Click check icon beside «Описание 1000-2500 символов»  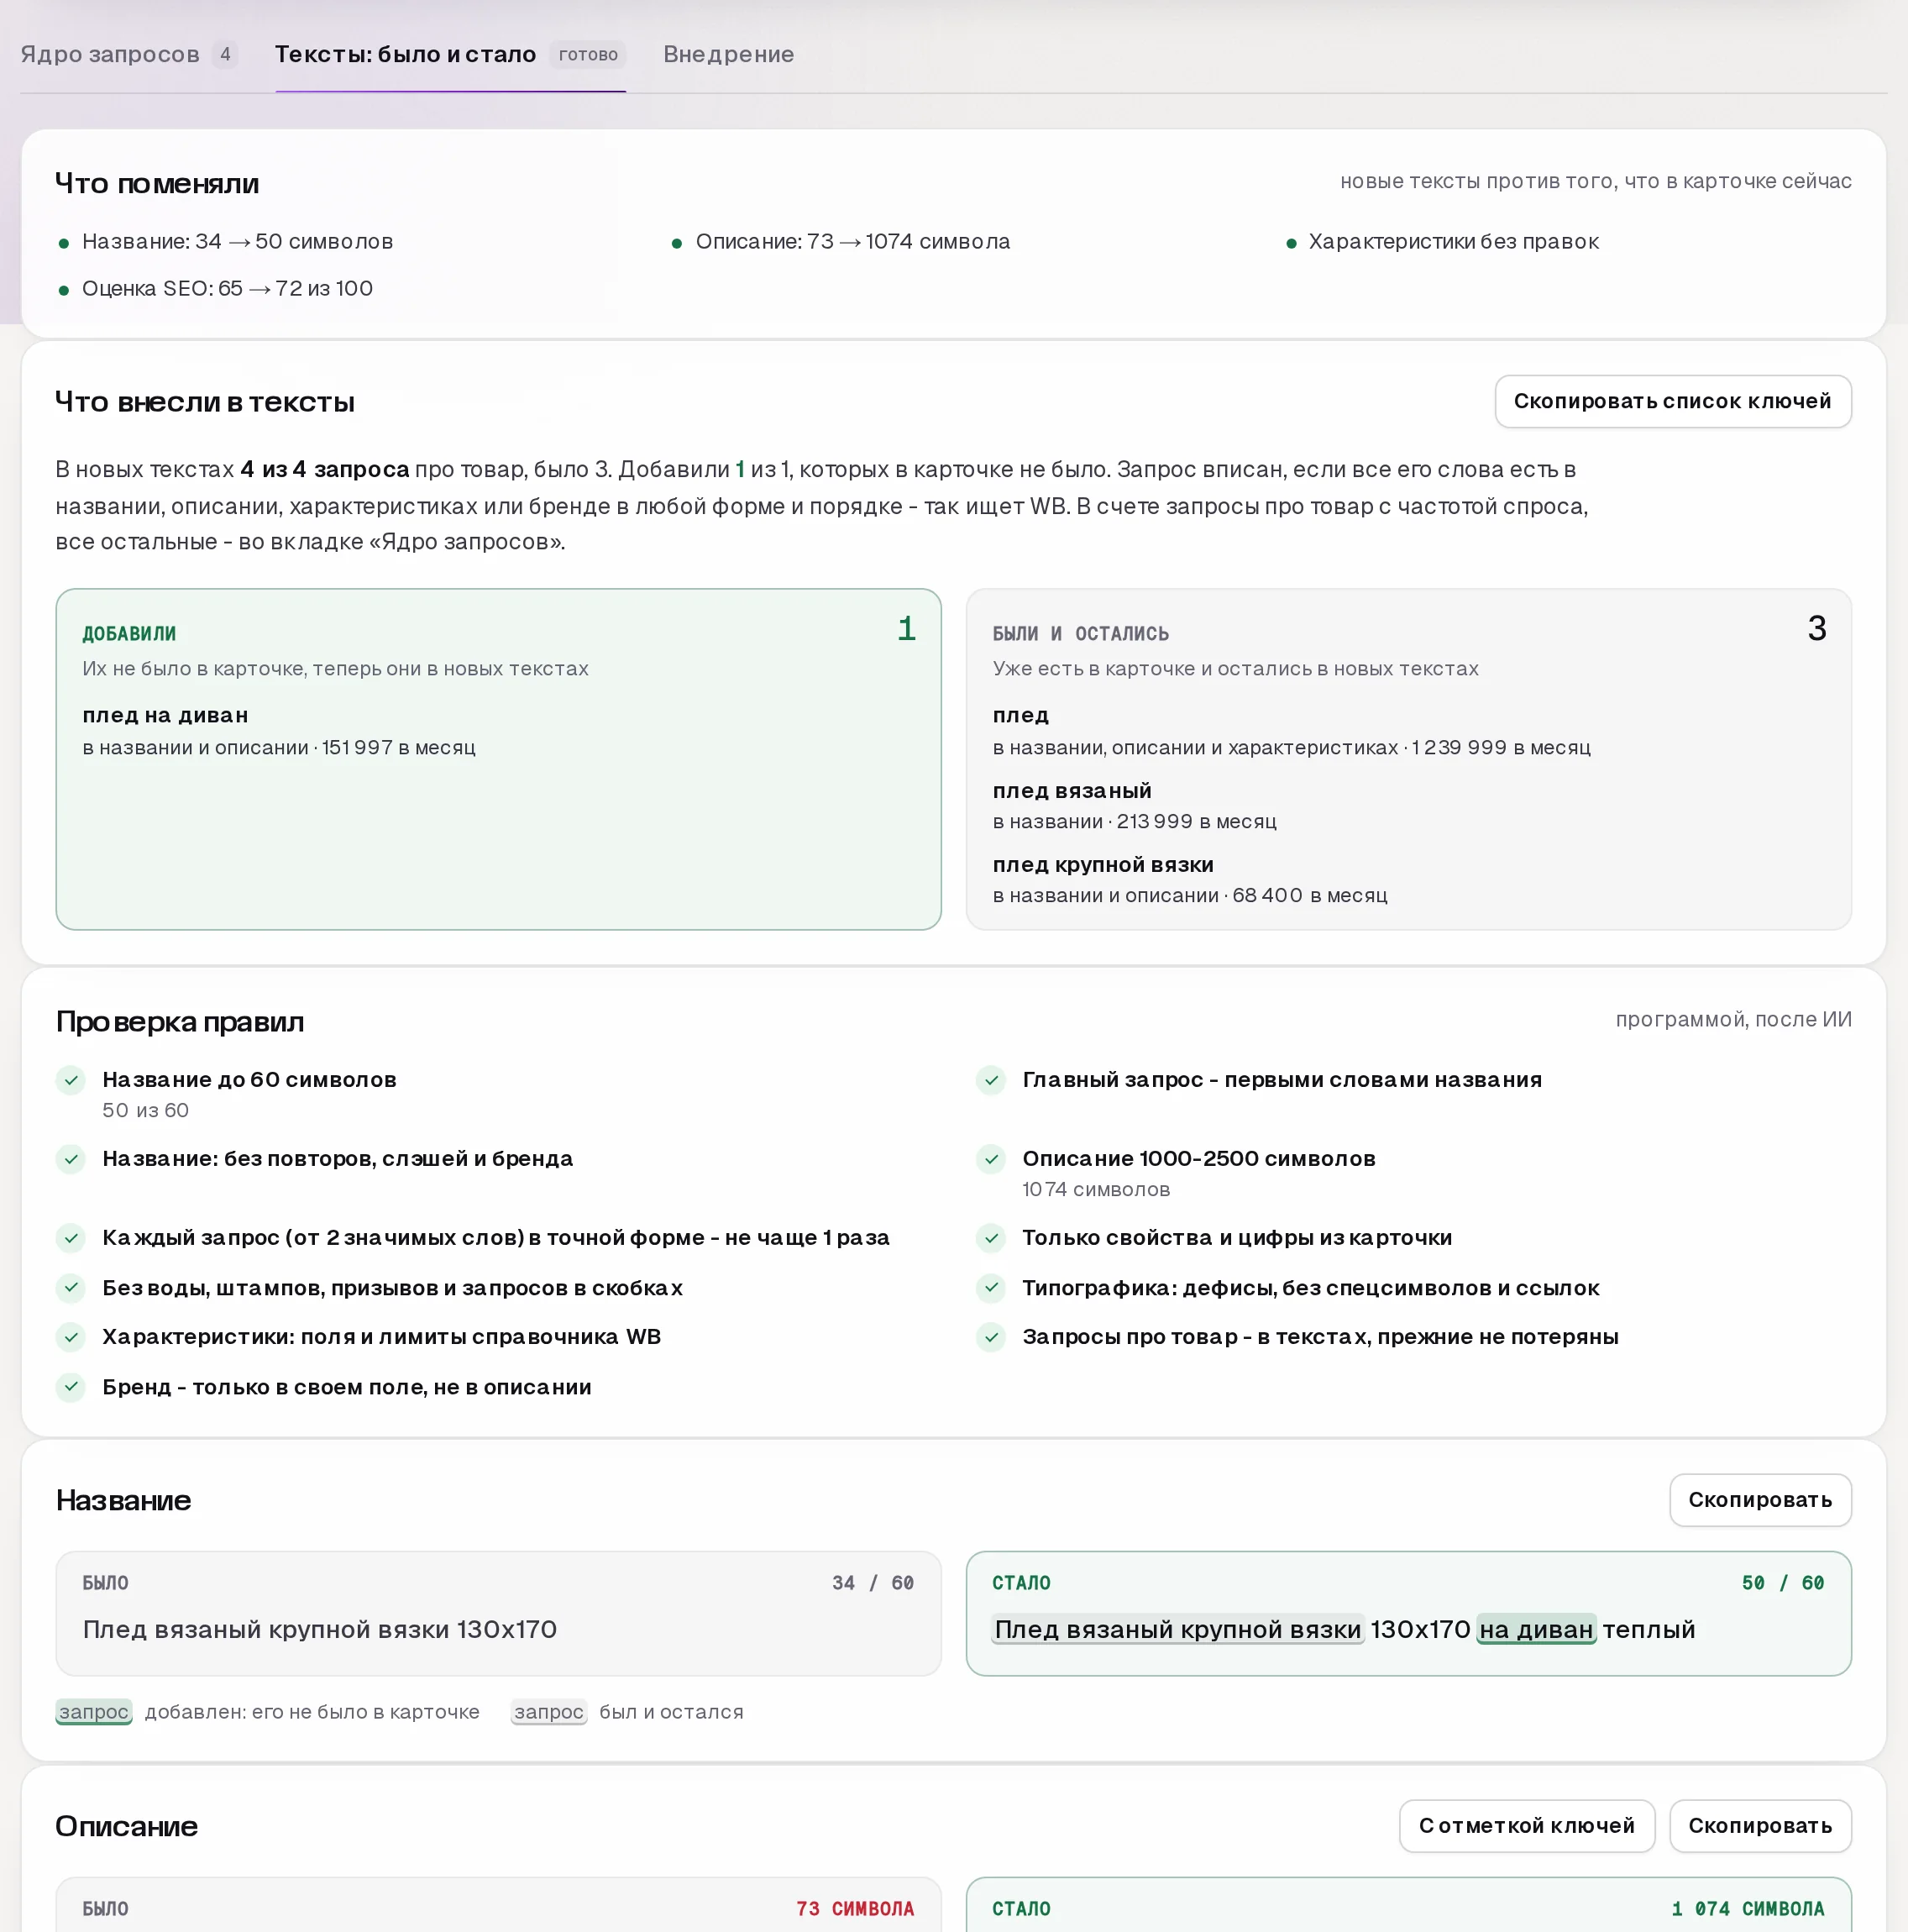point(991,1159)
